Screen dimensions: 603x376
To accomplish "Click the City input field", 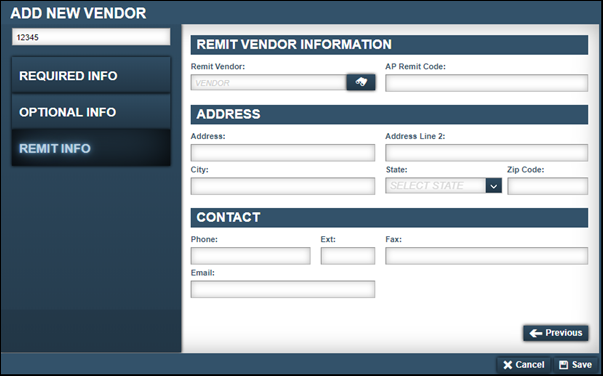I will (283, 186).
